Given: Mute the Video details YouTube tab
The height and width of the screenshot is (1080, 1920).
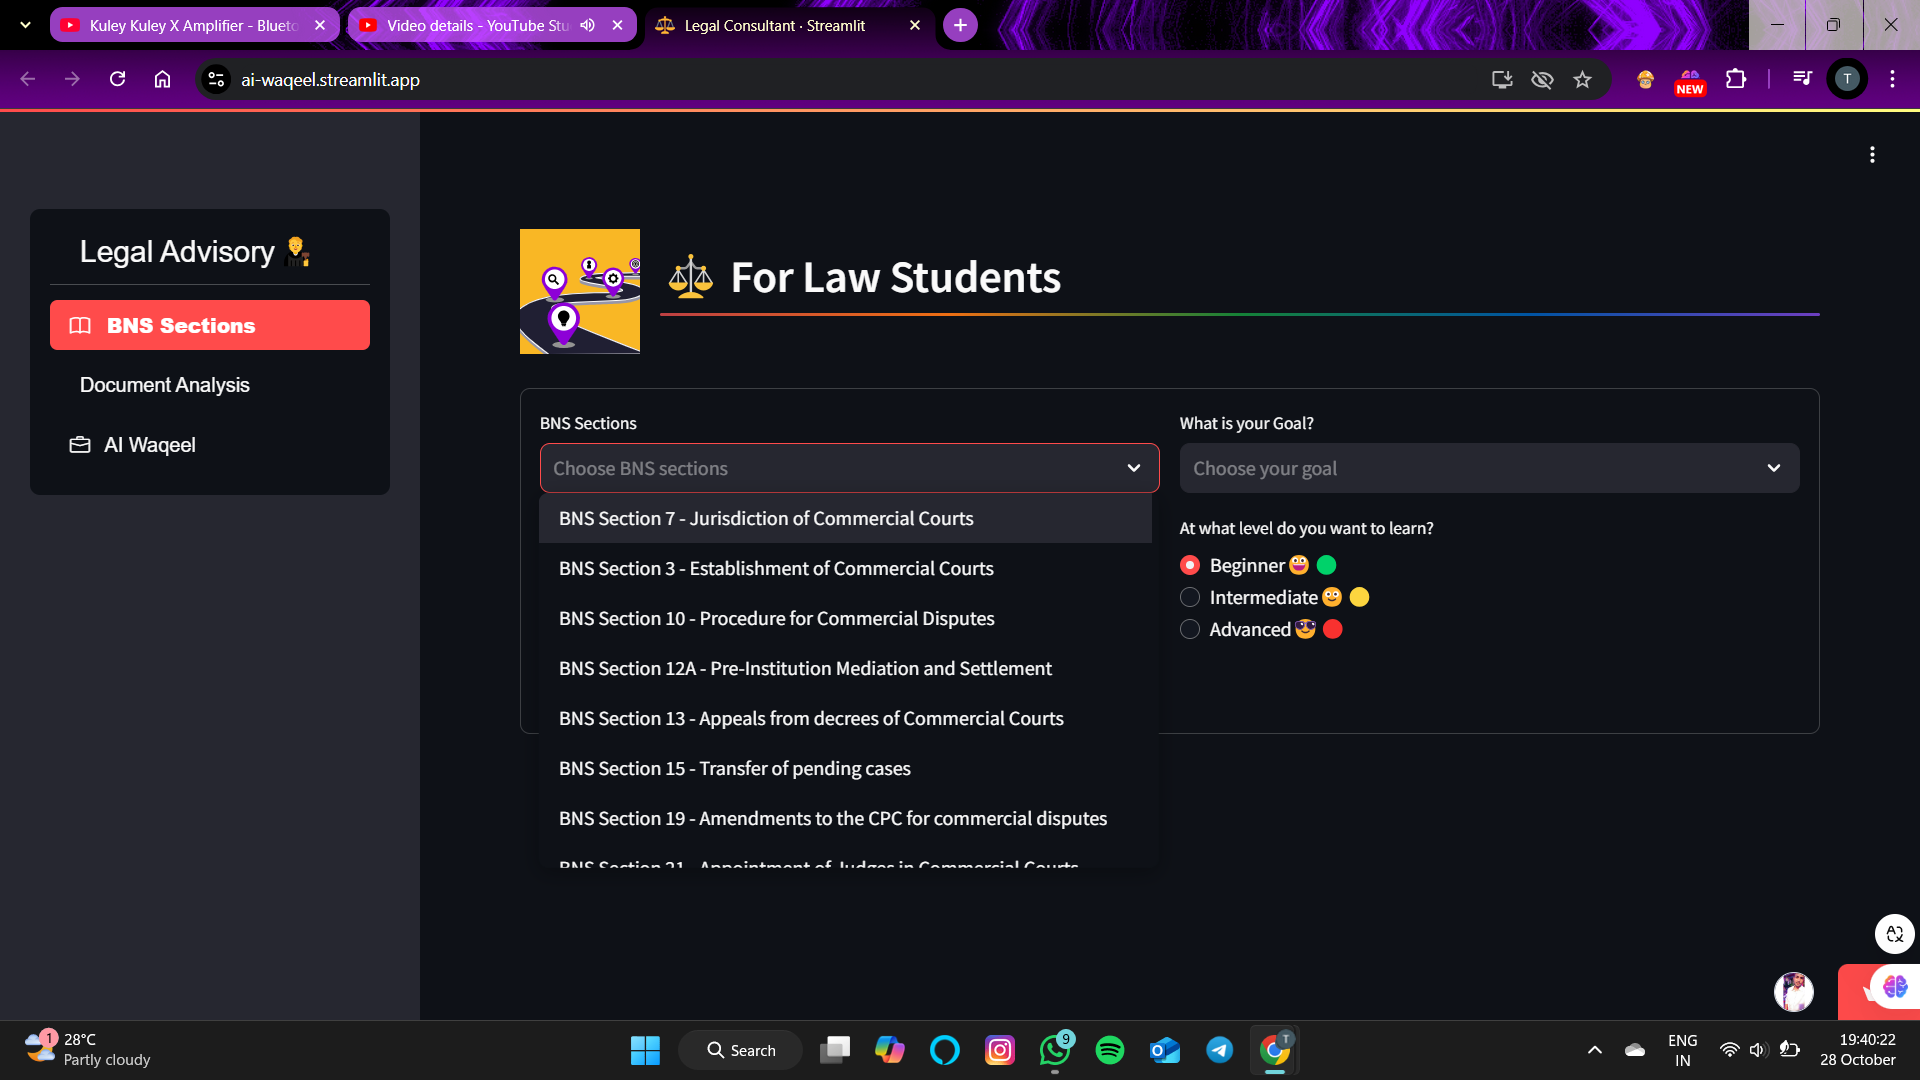Looking at the screenshot, I should 588,25.
